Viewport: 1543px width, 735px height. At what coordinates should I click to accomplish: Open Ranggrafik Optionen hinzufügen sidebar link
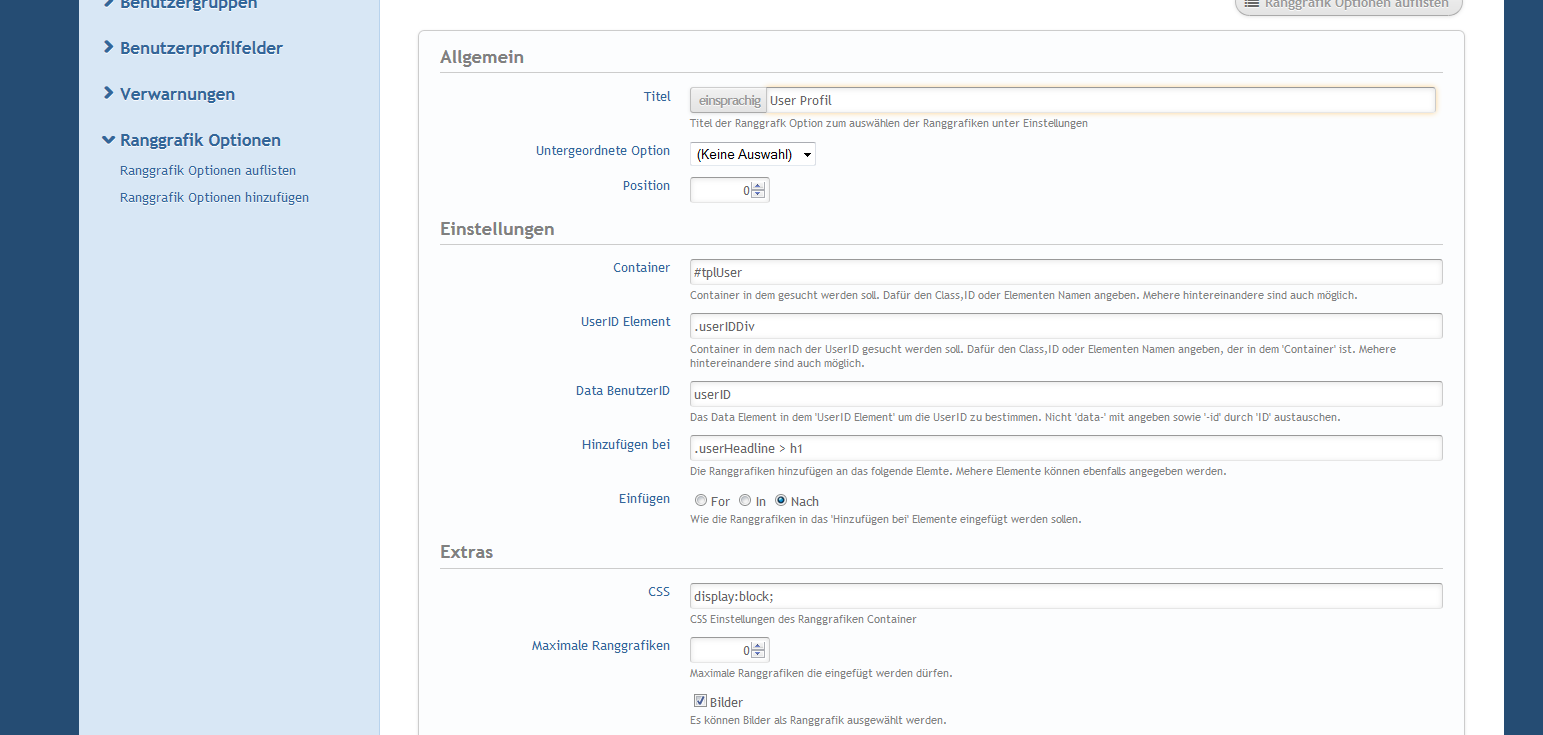(214, 198)
